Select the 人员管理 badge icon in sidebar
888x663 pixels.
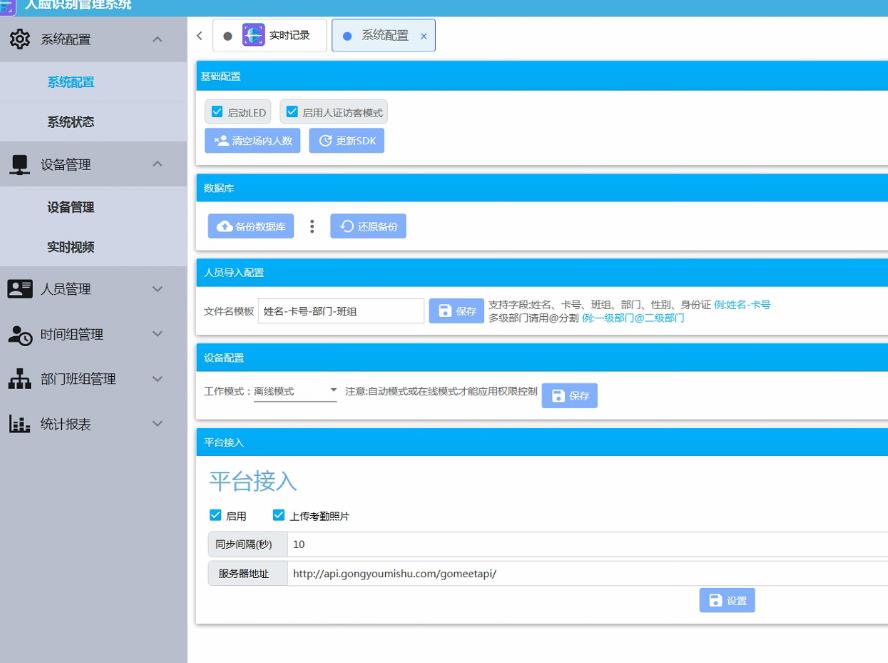tap(20, 289)
